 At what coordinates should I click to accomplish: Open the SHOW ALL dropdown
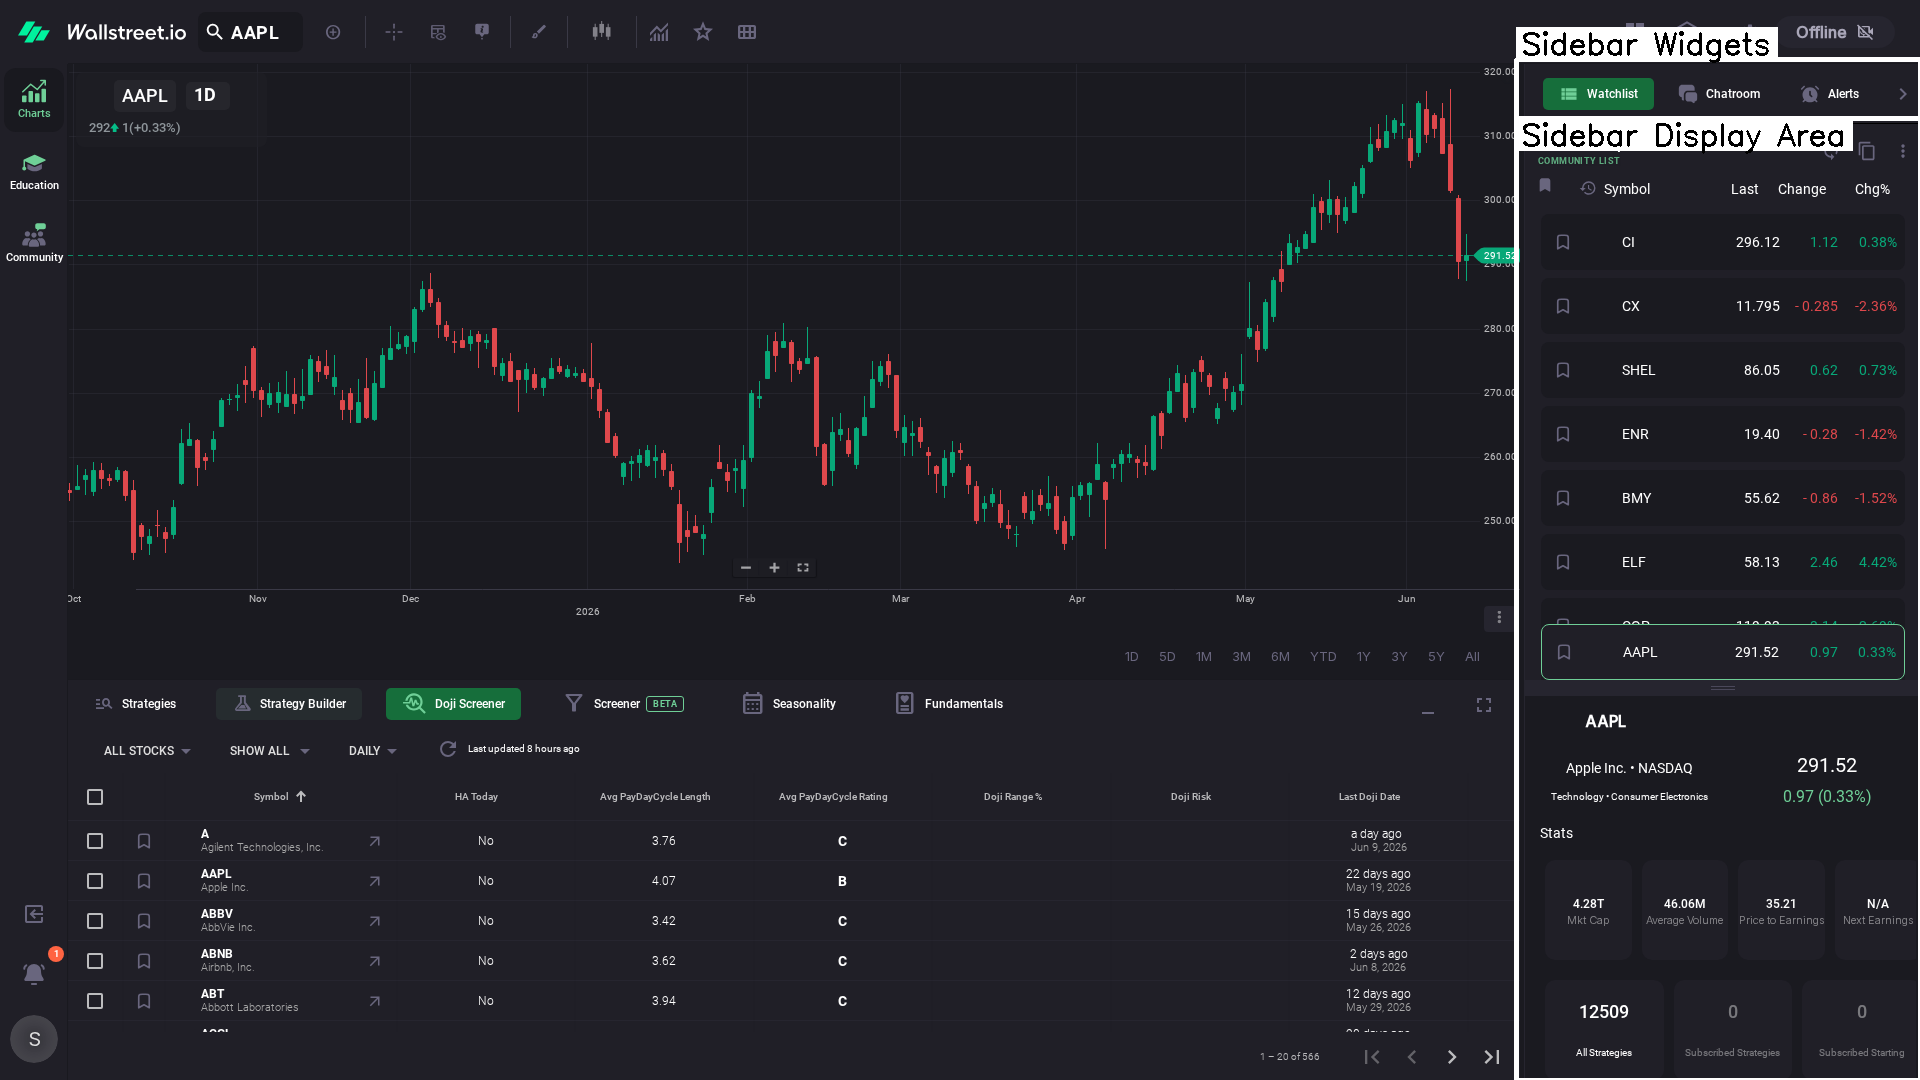coord(269,751)
